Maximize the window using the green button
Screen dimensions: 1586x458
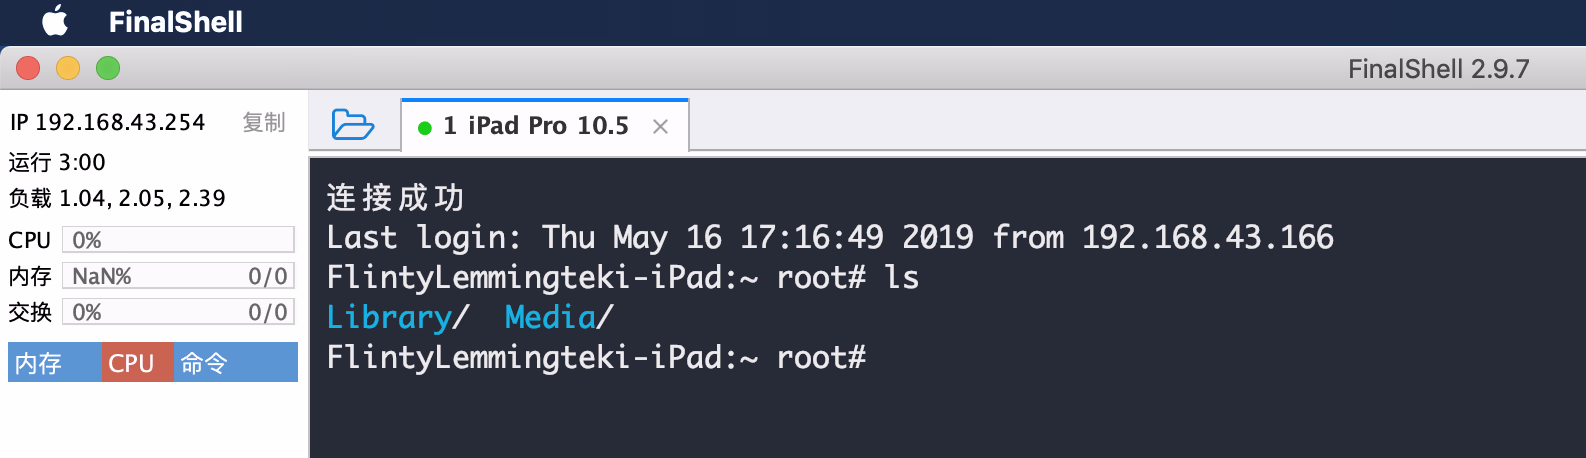(108, 68)
